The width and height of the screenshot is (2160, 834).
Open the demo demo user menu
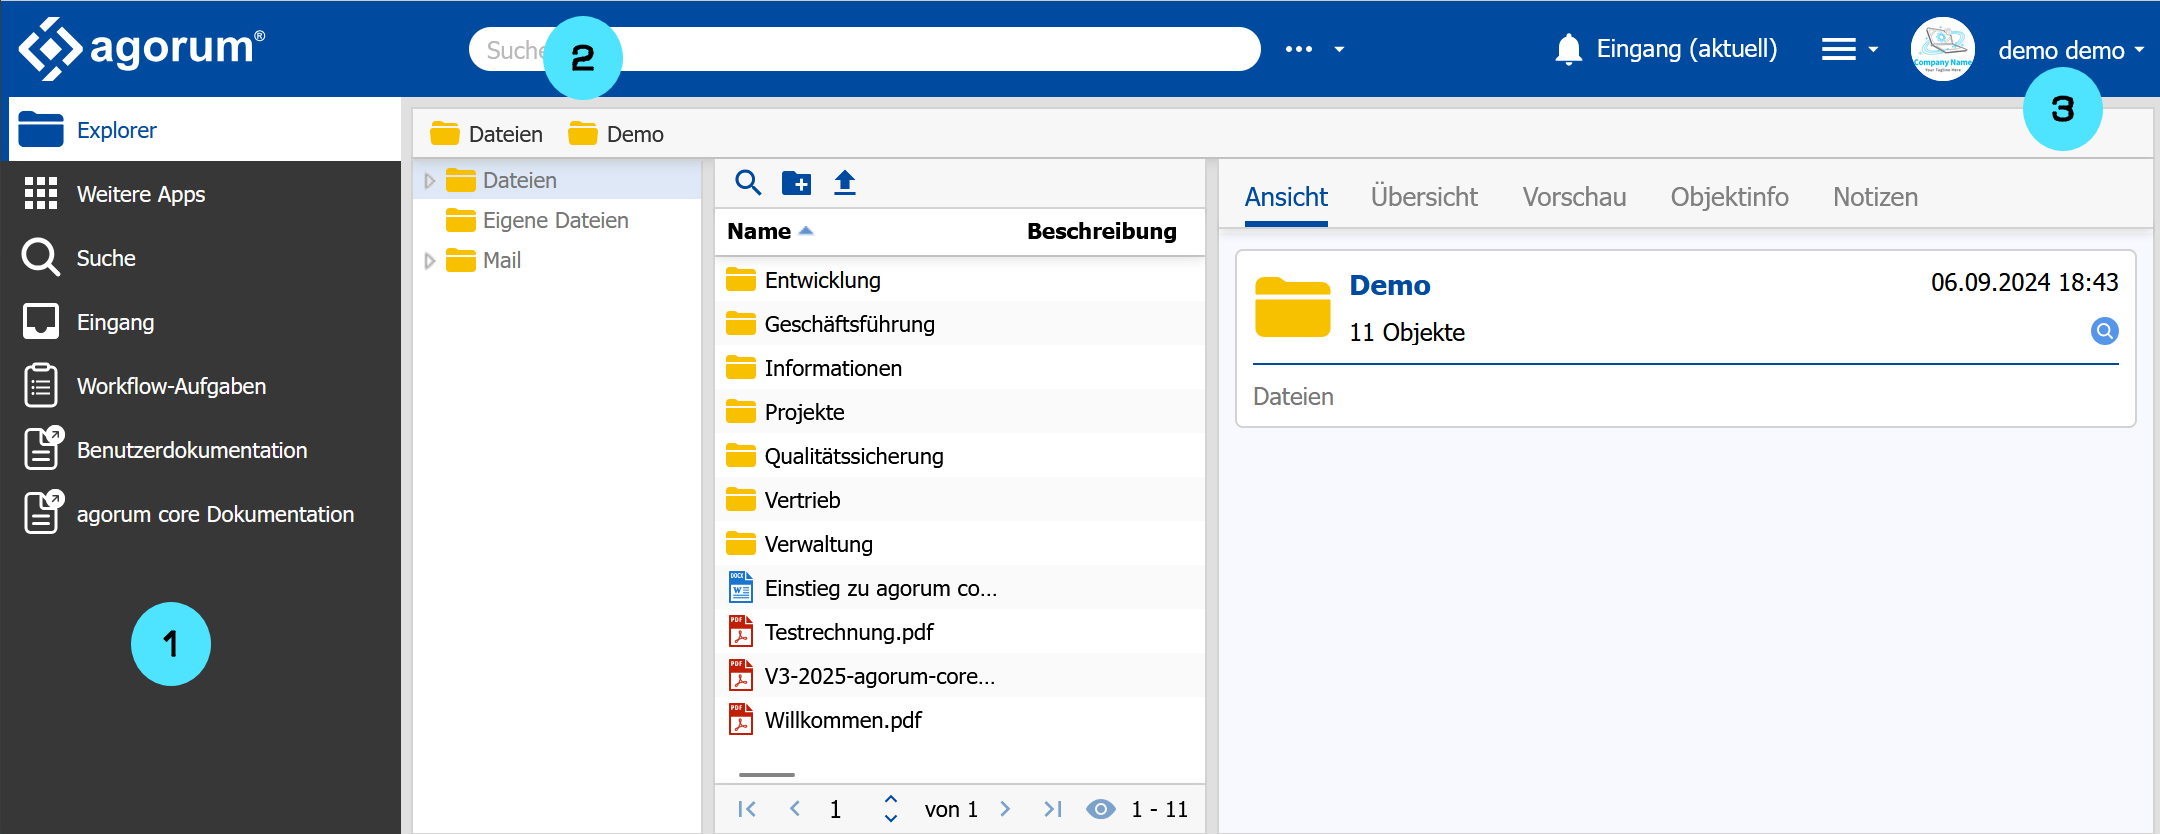pyautogui.click(x=2071, y=50)
